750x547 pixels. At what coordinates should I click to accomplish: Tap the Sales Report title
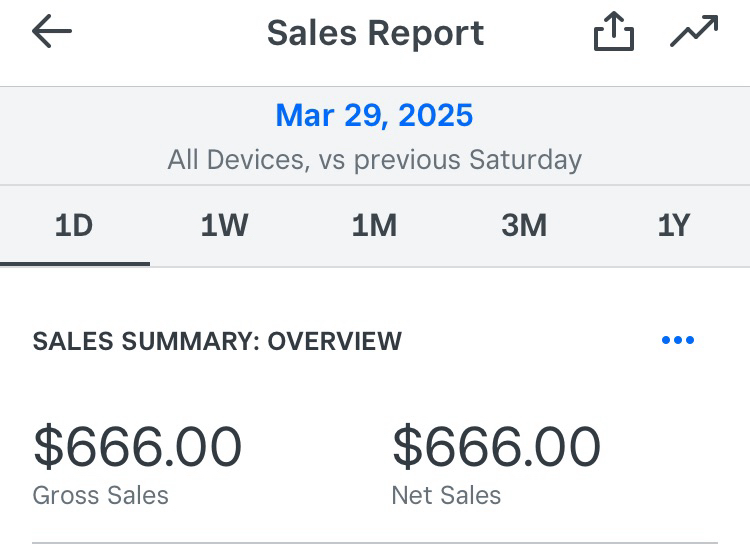pyautogui.click(x=375, y=33)
